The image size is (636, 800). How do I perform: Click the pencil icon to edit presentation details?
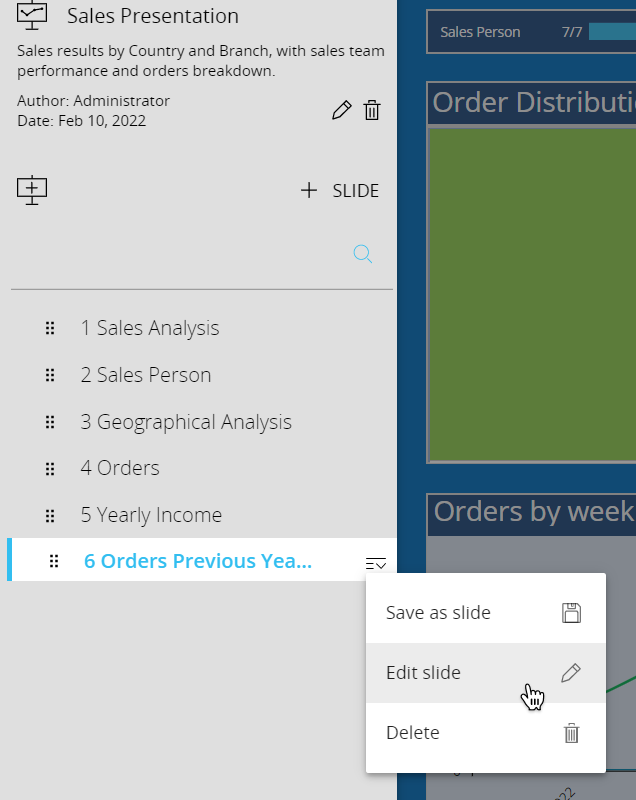click(341, 111)
